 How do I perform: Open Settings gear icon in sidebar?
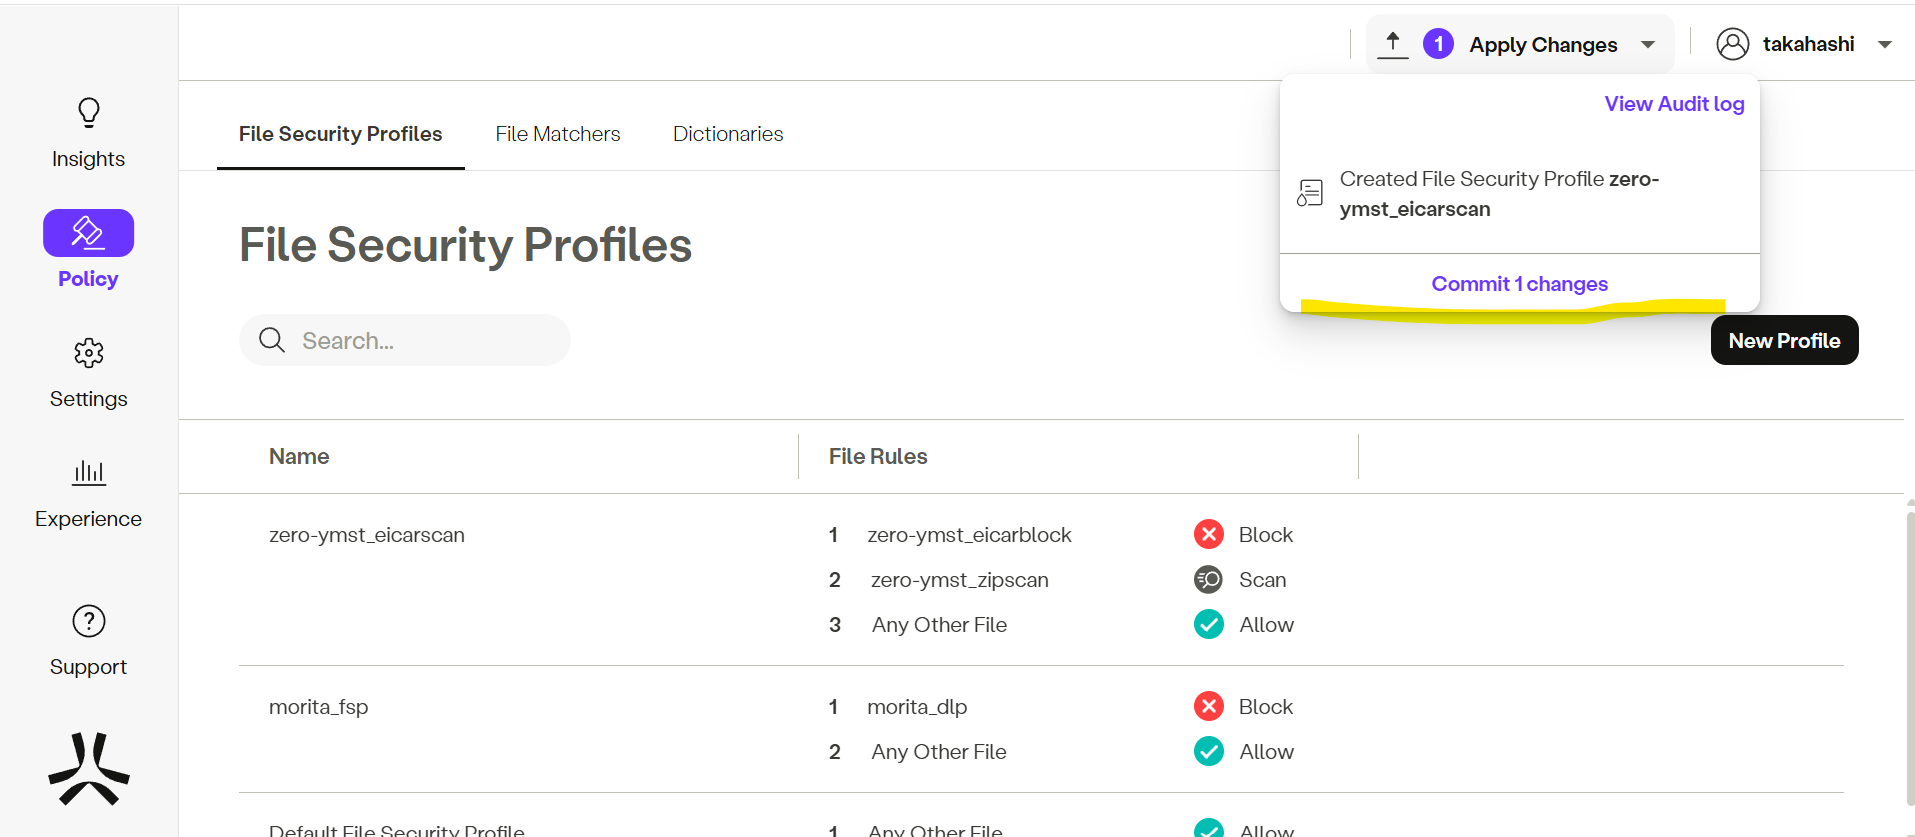coord(89,353)
